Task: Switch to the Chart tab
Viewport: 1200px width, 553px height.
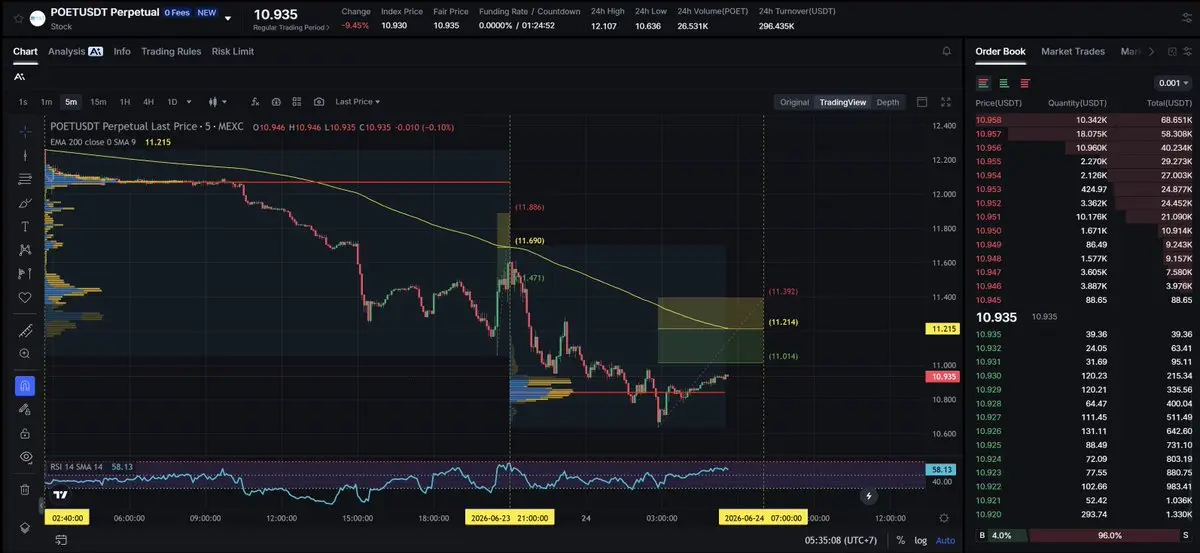Action: click(x=25, y=51)
